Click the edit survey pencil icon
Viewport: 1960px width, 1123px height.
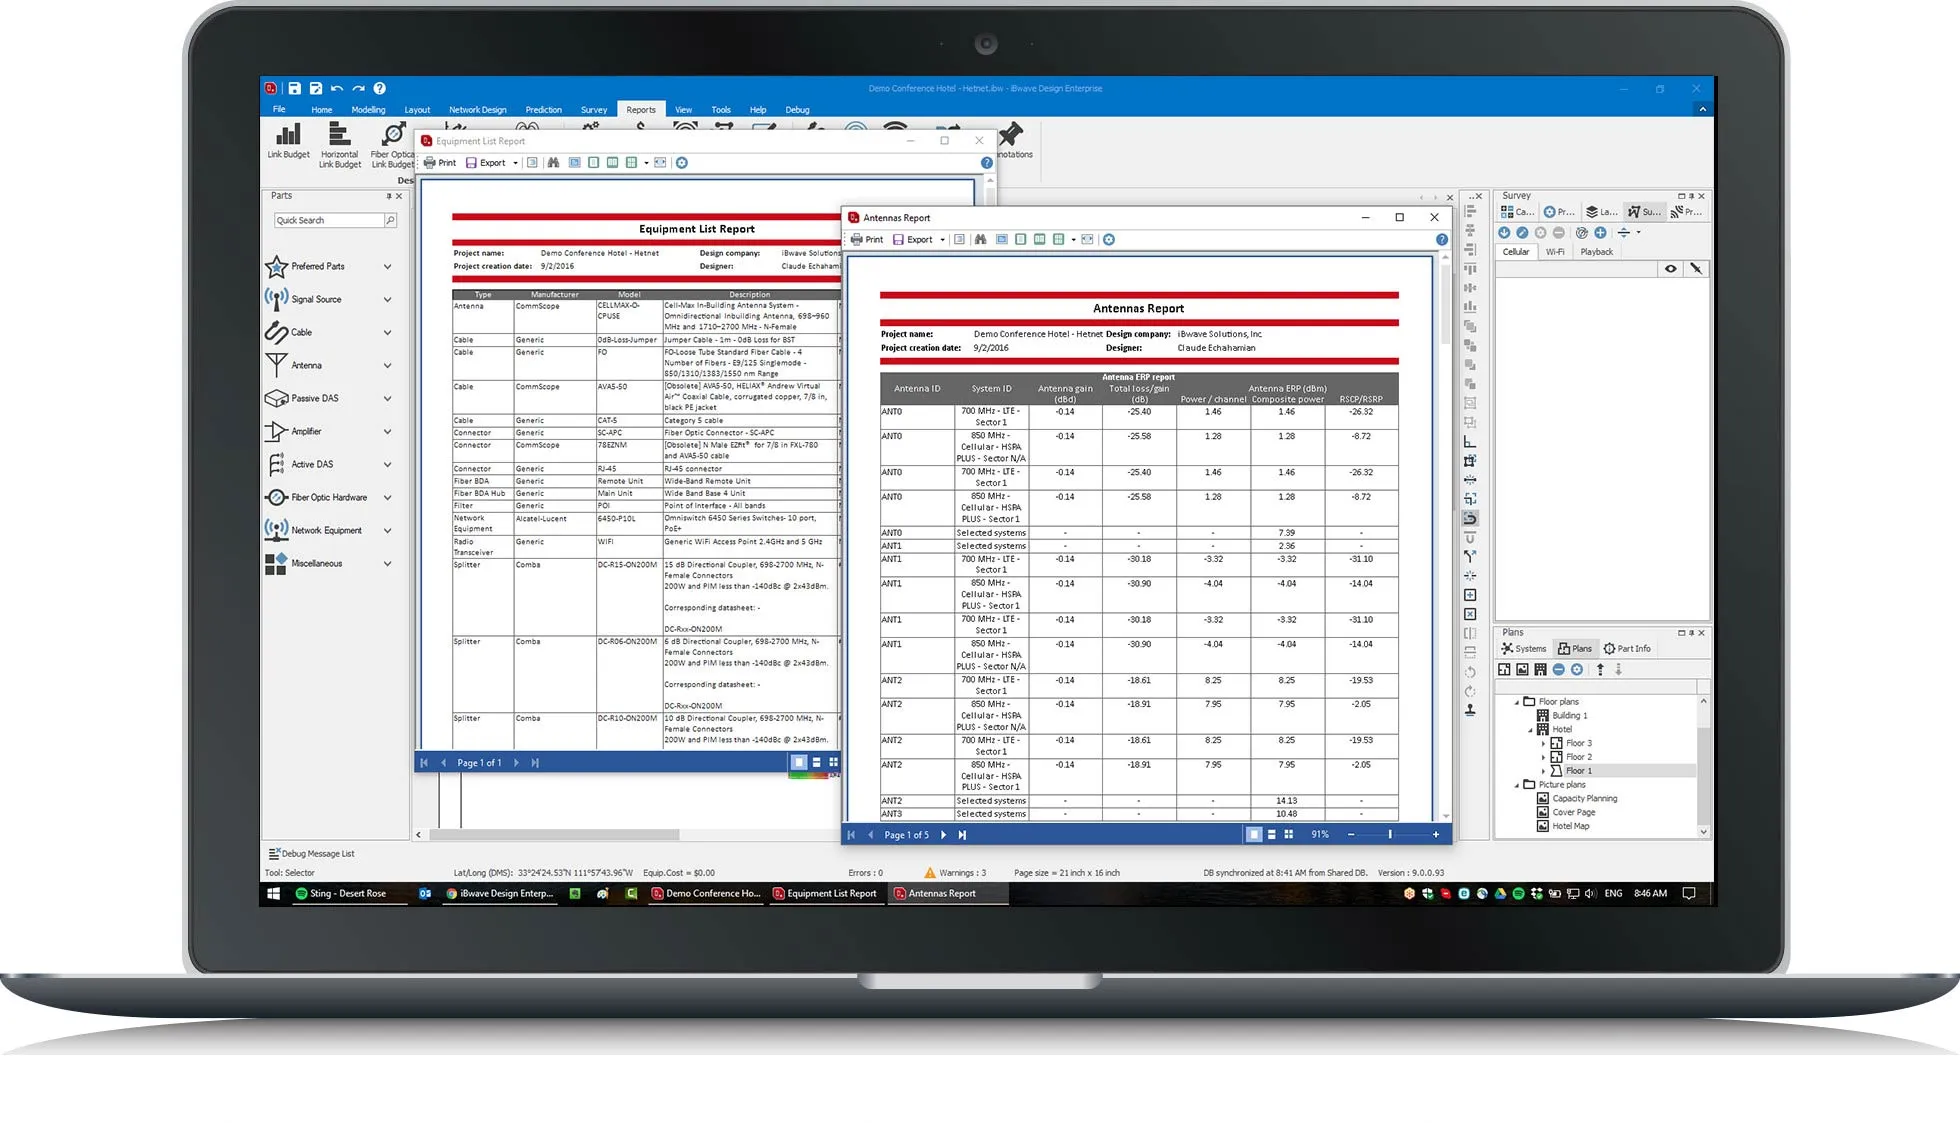[1522, 233]
